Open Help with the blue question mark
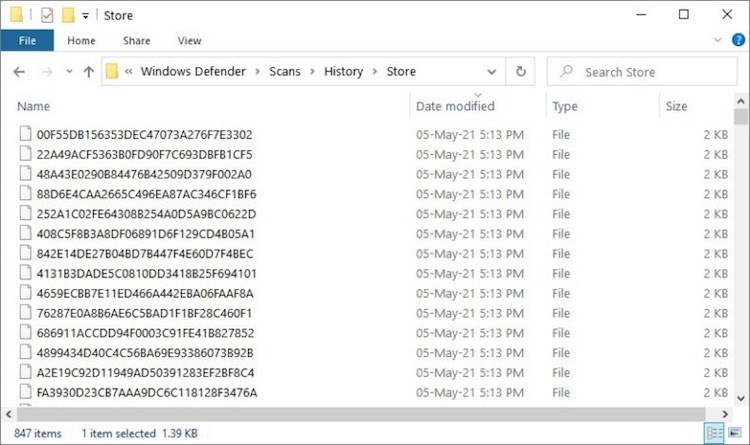Image resolution: width=750 pixels, height=445 pixels. pyautogui.click(x=738, y=40)
